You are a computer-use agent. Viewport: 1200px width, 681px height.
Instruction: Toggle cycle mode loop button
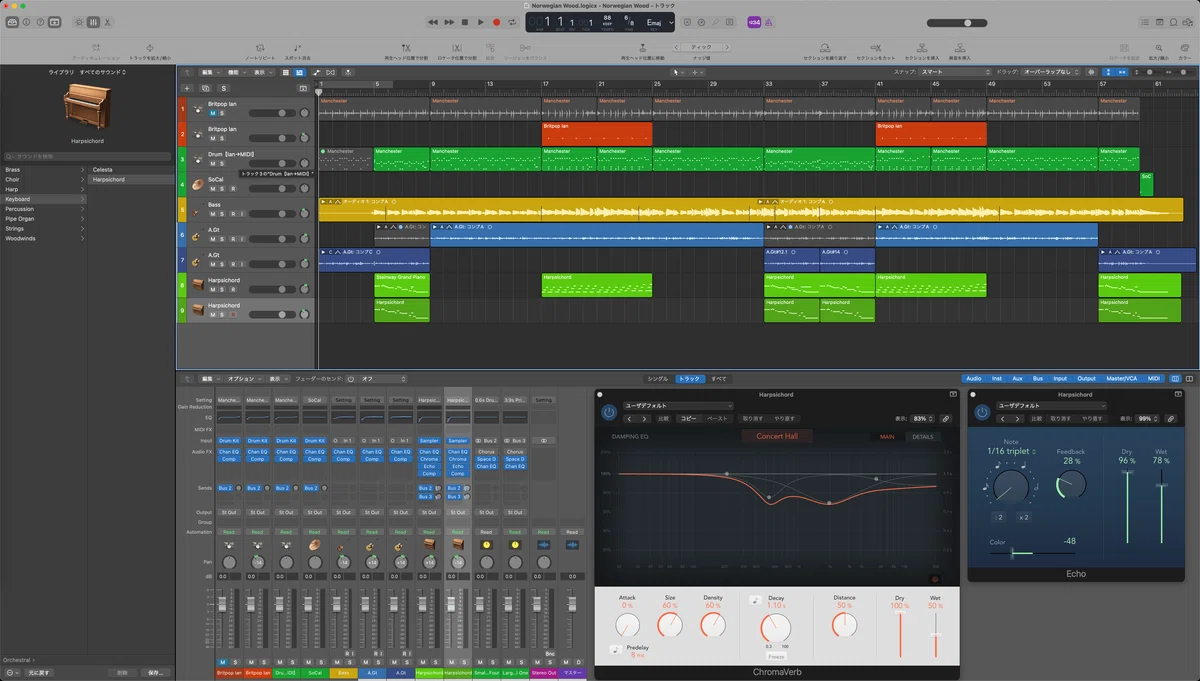pos(512,22)
